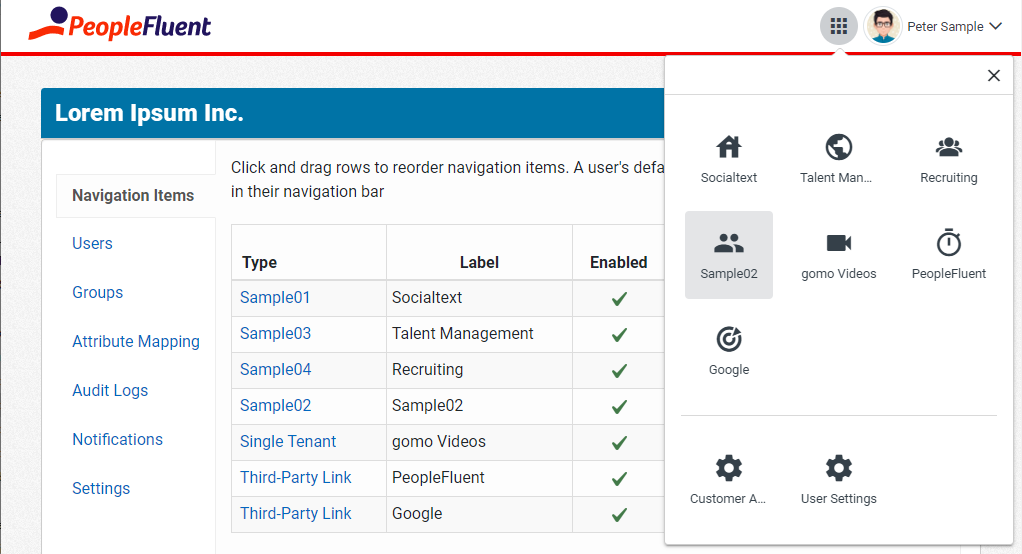Viewport: 1022px width, 554px height.
Task: Expand the Peter Sample user menu chevron
Action: [x=995, y=26]
